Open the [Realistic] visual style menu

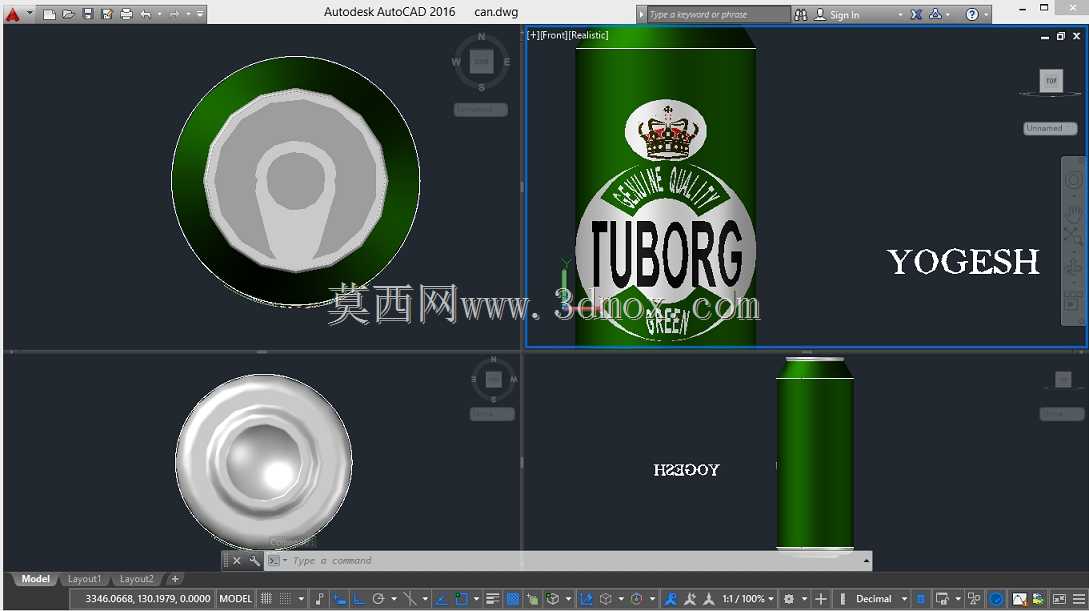point(588,35)
